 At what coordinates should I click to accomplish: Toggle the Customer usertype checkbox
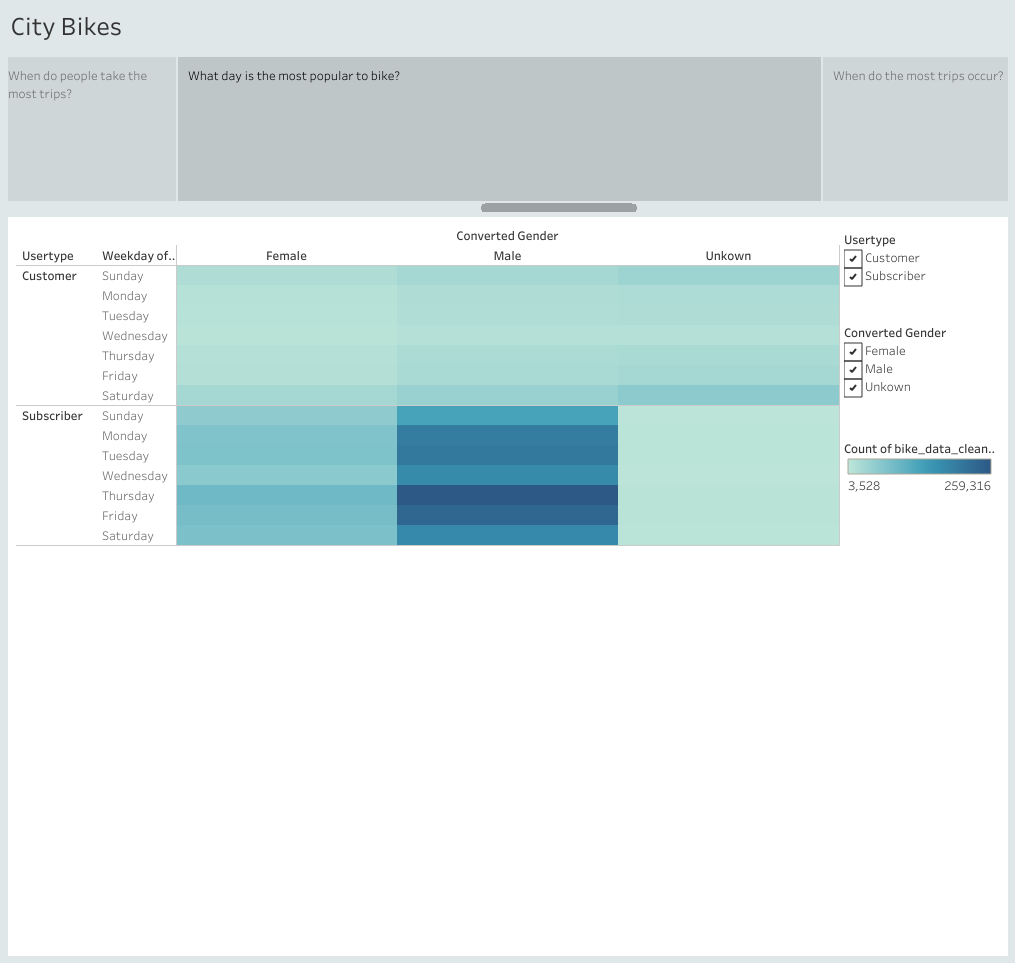point(853,258)
